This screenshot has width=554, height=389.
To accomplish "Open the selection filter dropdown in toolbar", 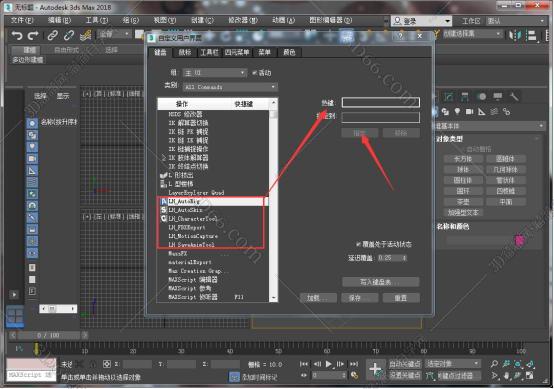I will [114, 34].
